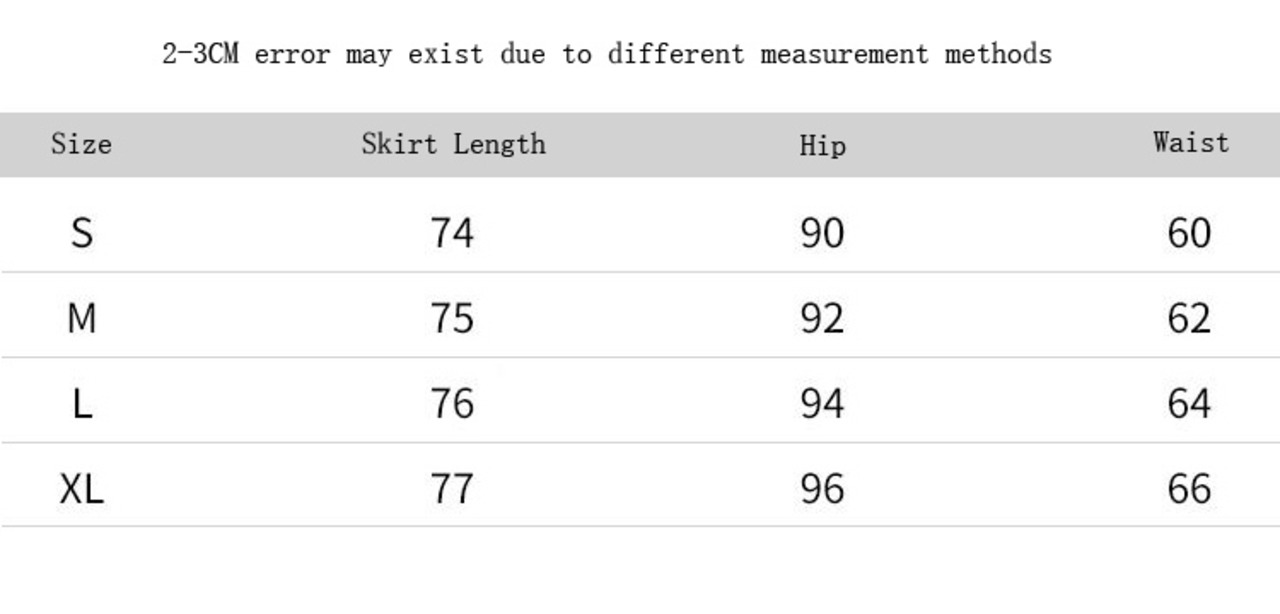Viewport: 1280px width, 614px height.
Task: Click waist value 66 for size XL
Action: coord(1189,489)
